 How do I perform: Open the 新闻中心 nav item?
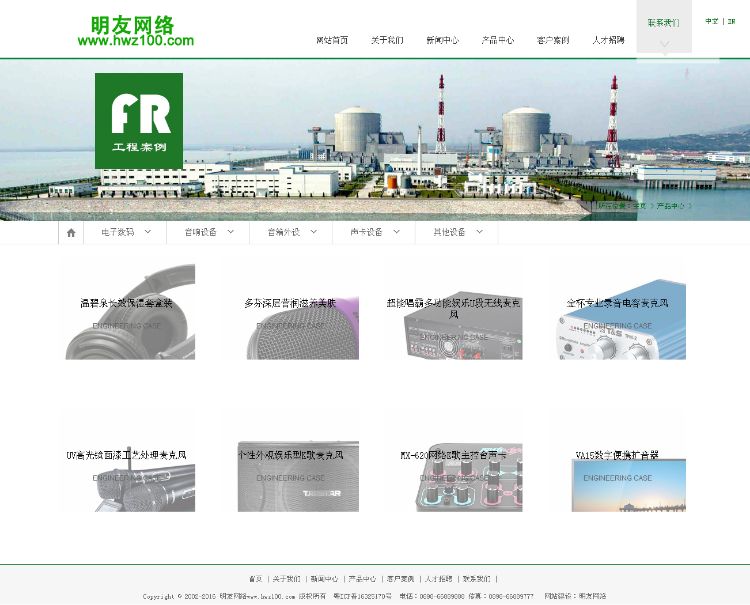pyautogui.click(x=442, y=40)
